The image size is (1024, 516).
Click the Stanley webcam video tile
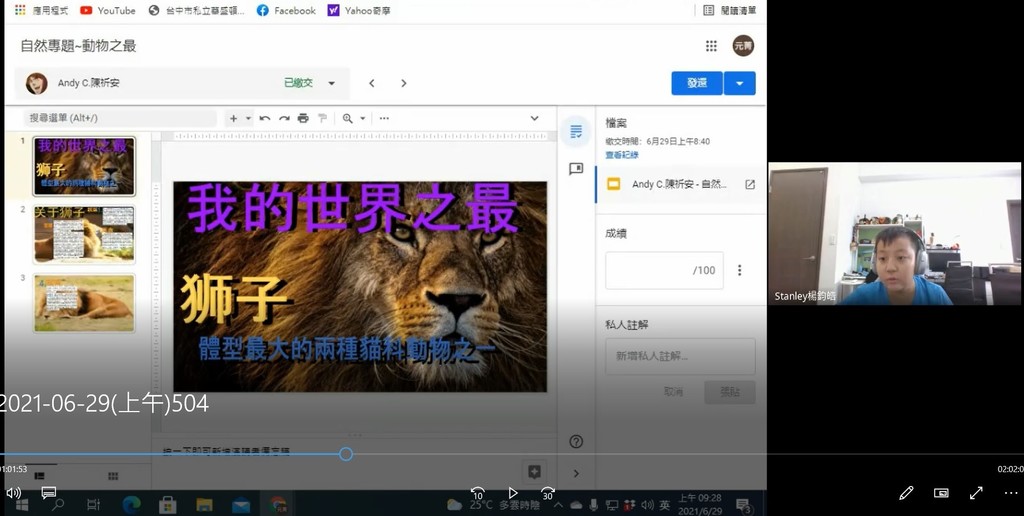(x=894, y=233)
